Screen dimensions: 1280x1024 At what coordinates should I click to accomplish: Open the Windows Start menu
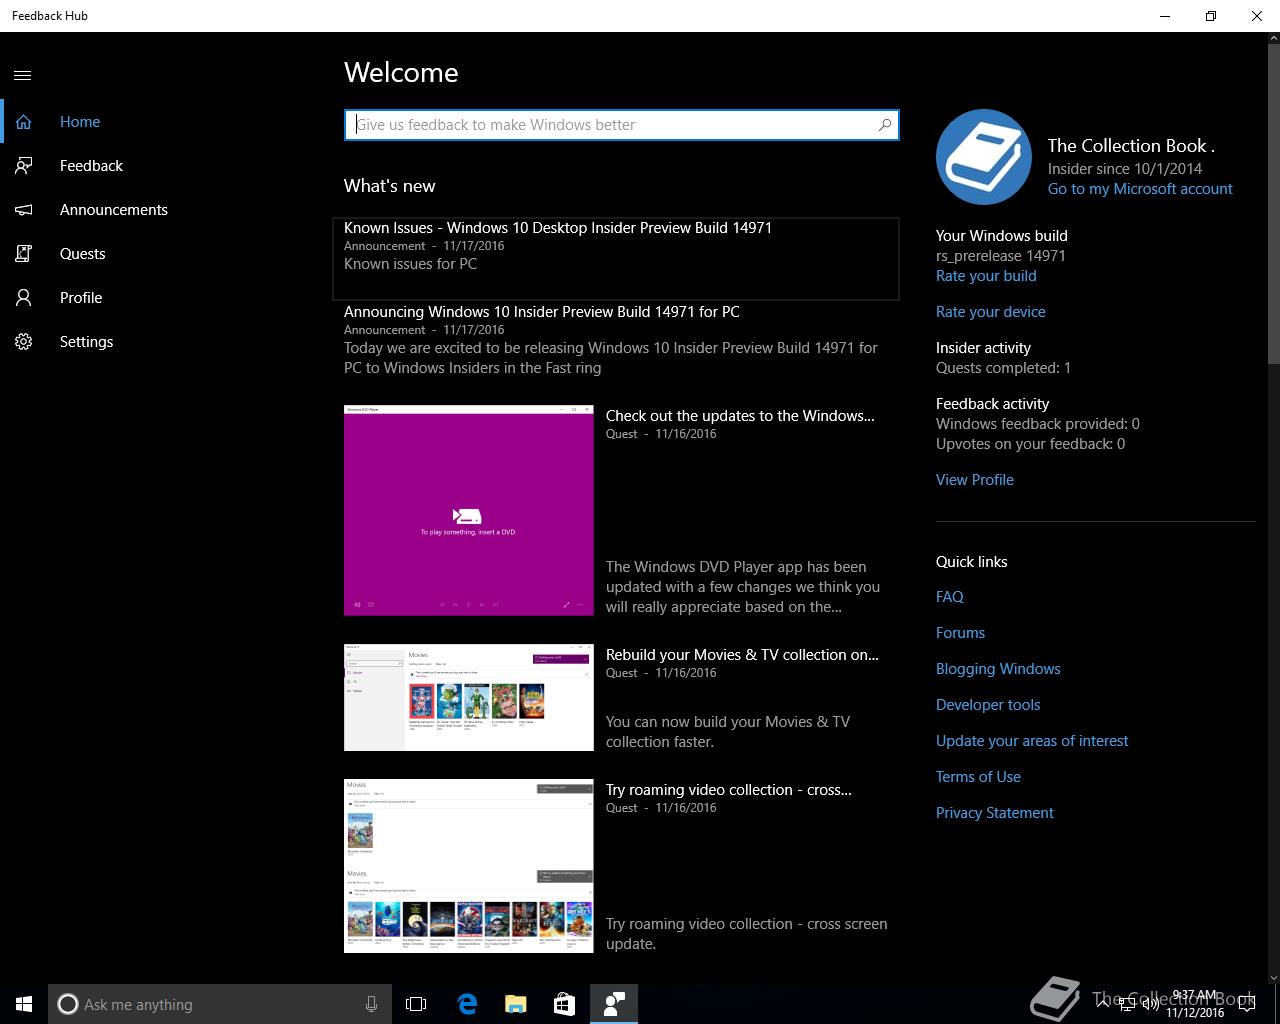click(x=24, y=1004)
